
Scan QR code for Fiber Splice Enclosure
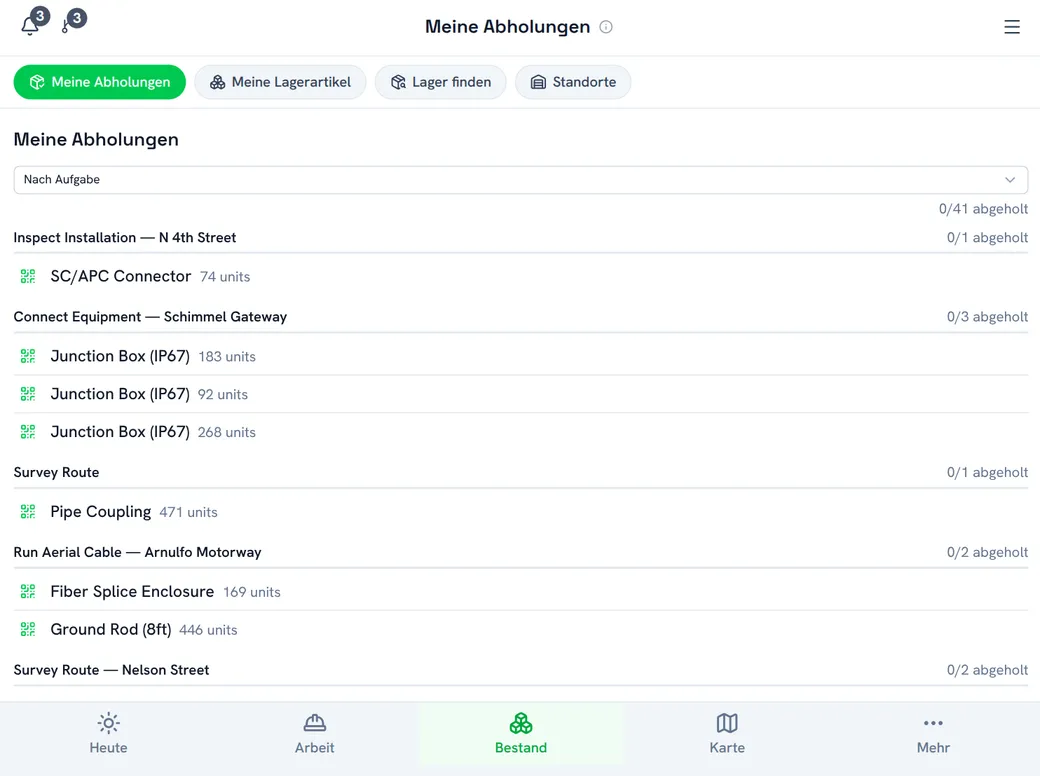28,592
